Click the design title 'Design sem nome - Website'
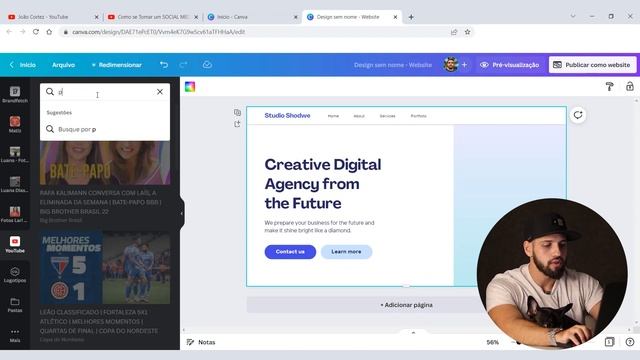This screenshot has height=360, width=640. coord(393,65)
